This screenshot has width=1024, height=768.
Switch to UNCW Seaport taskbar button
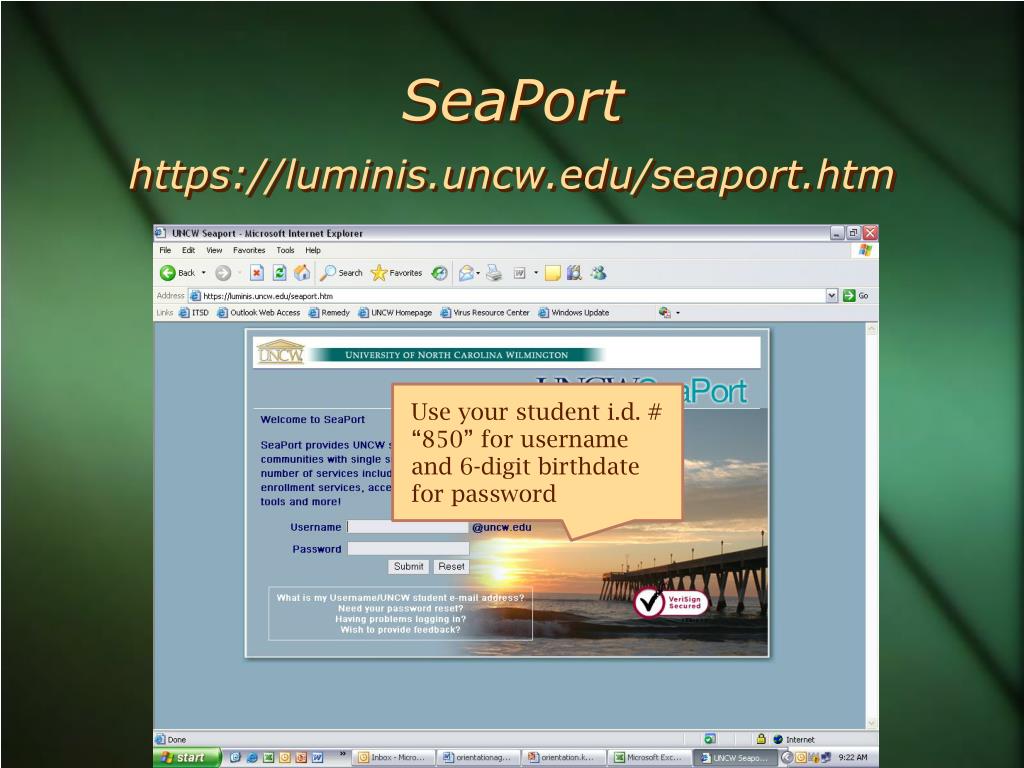click(735, 758)
